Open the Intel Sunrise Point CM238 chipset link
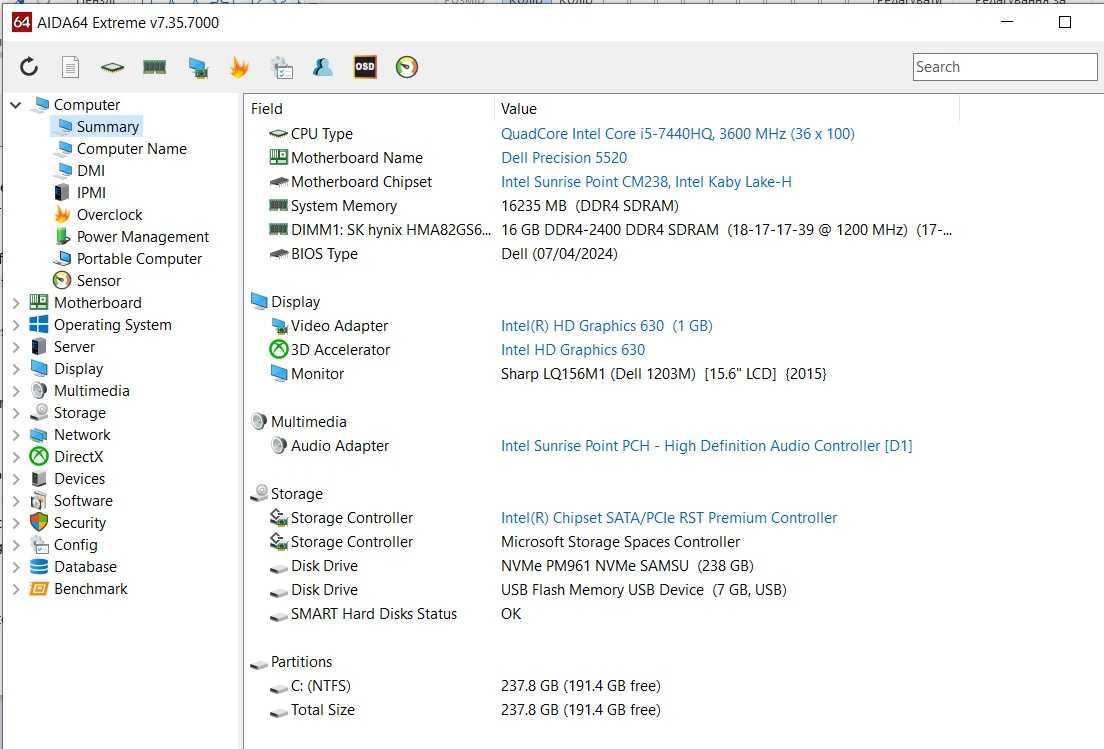1104x749 pixels. (x=646, y=182)
